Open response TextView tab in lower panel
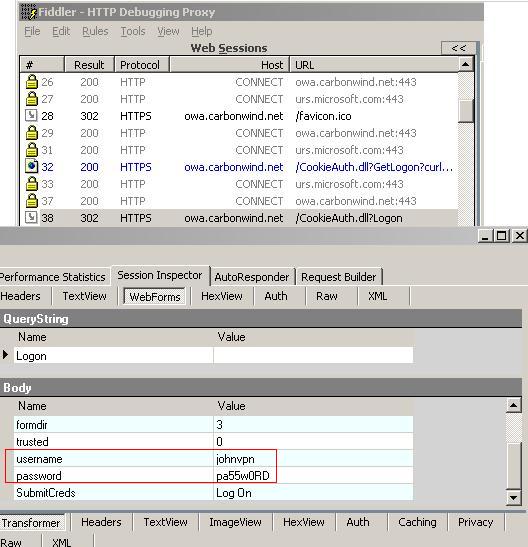Viewport: 528px width, 547px height. coord(165,522)
